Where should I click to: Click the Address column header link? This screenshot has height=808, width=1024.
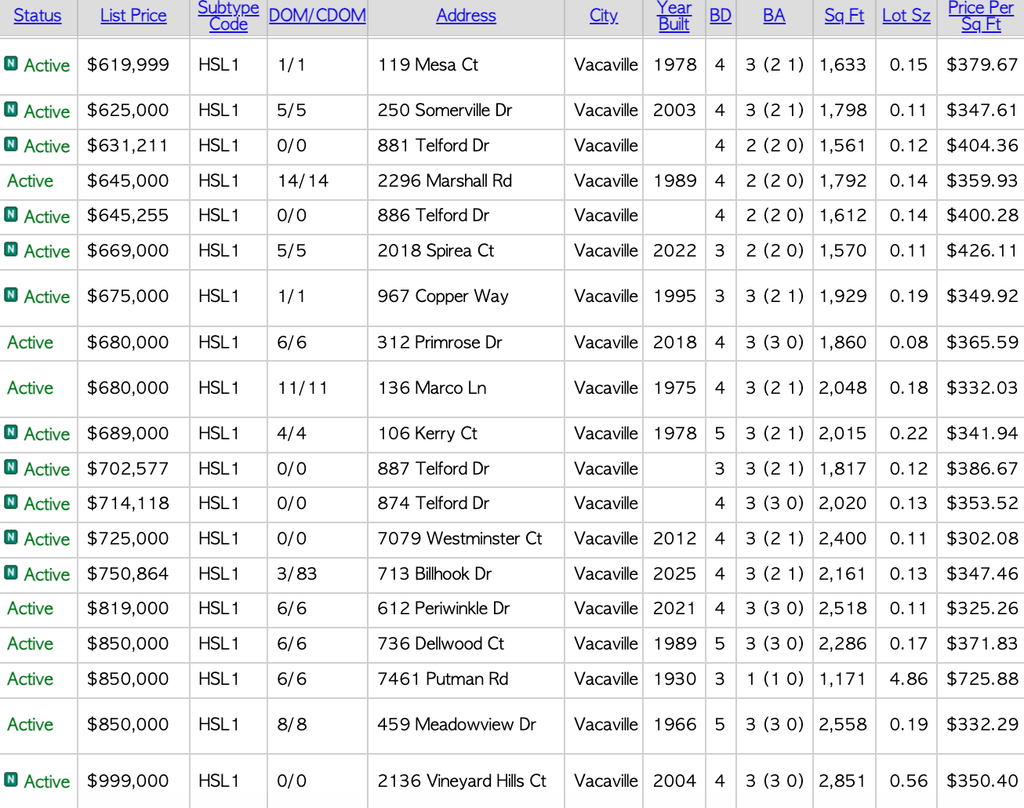tap(466, 16)
